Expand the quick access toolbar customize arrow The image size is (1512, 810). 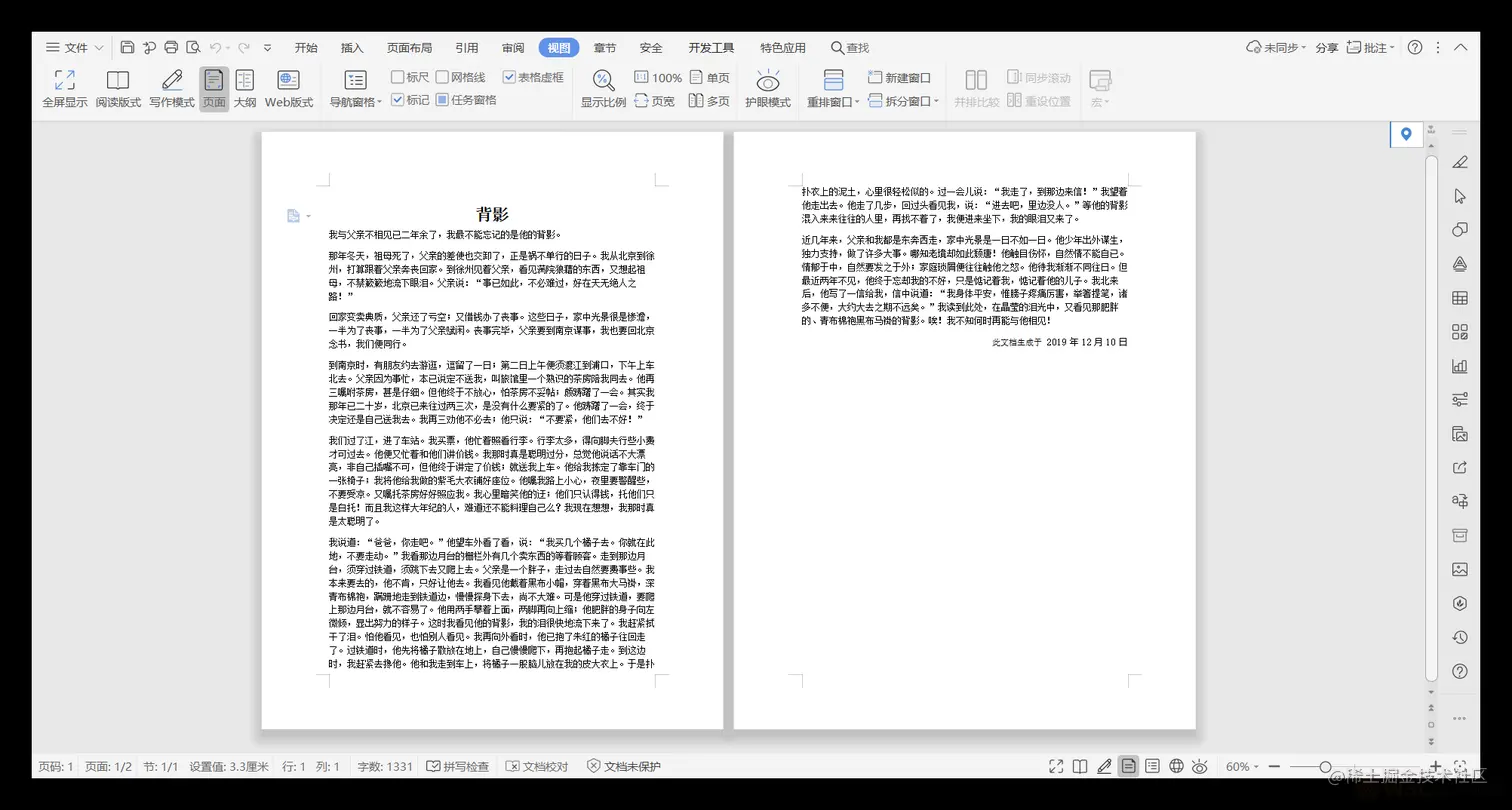[x=267, y=47]
